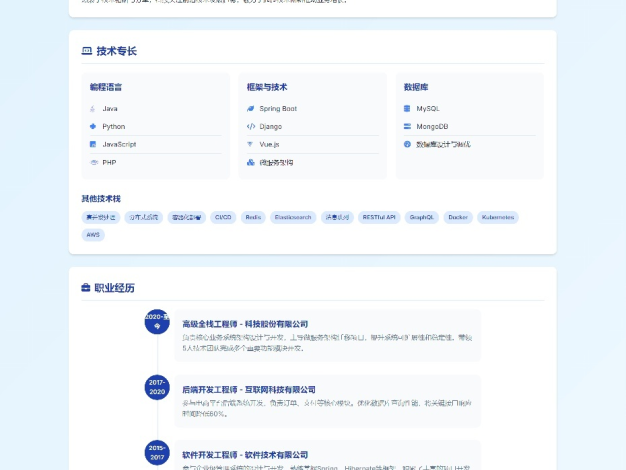626x470 pixels.
Task: Click the briefcase icon beside 职业经历
Action: click(85, 288)
